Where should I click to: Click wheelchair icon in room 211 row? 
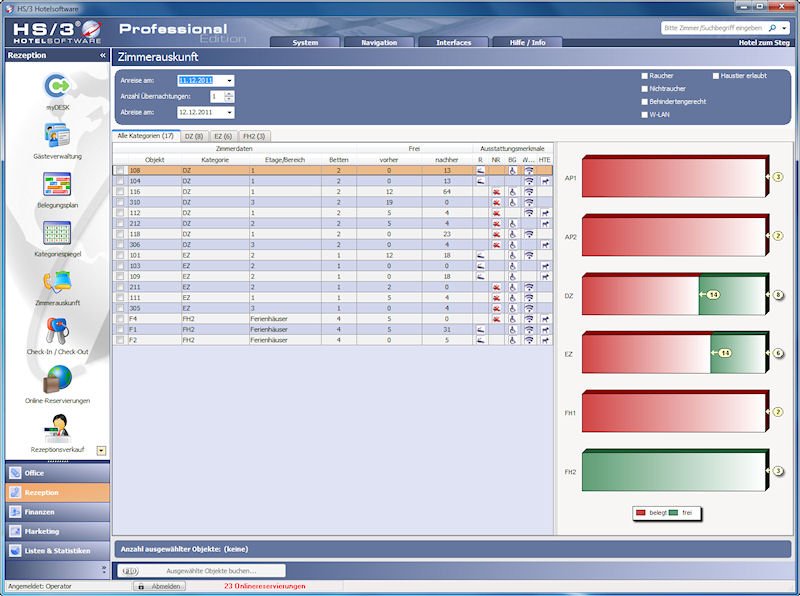[x=512, y=287]
